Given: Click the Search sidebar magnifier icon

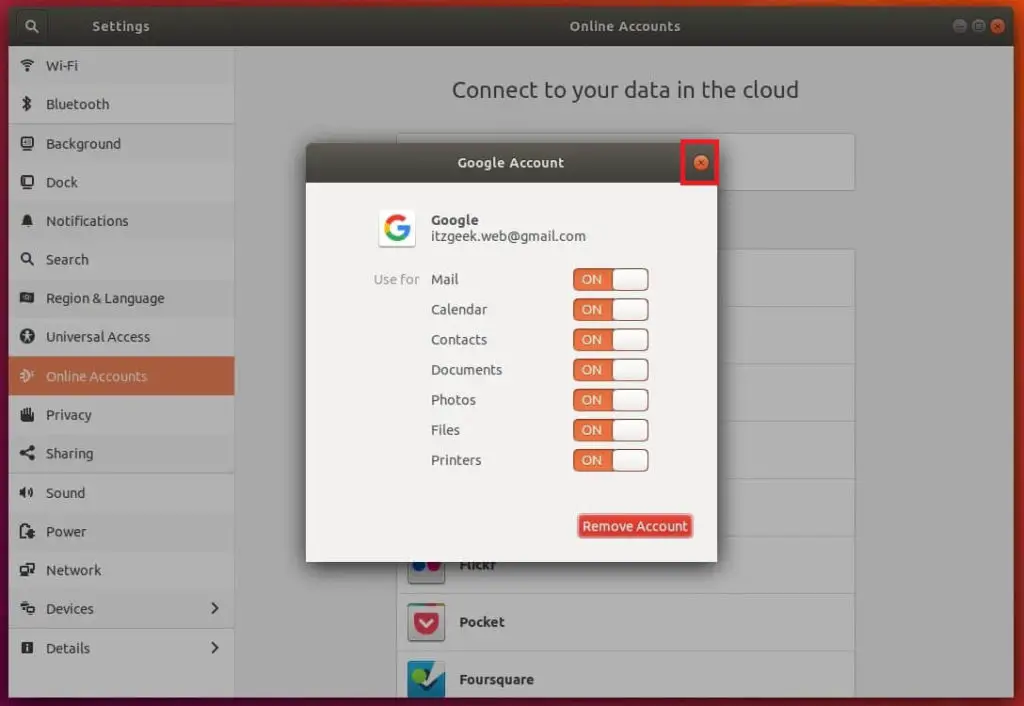Looking at the screenshot, I should coord(27,259).
